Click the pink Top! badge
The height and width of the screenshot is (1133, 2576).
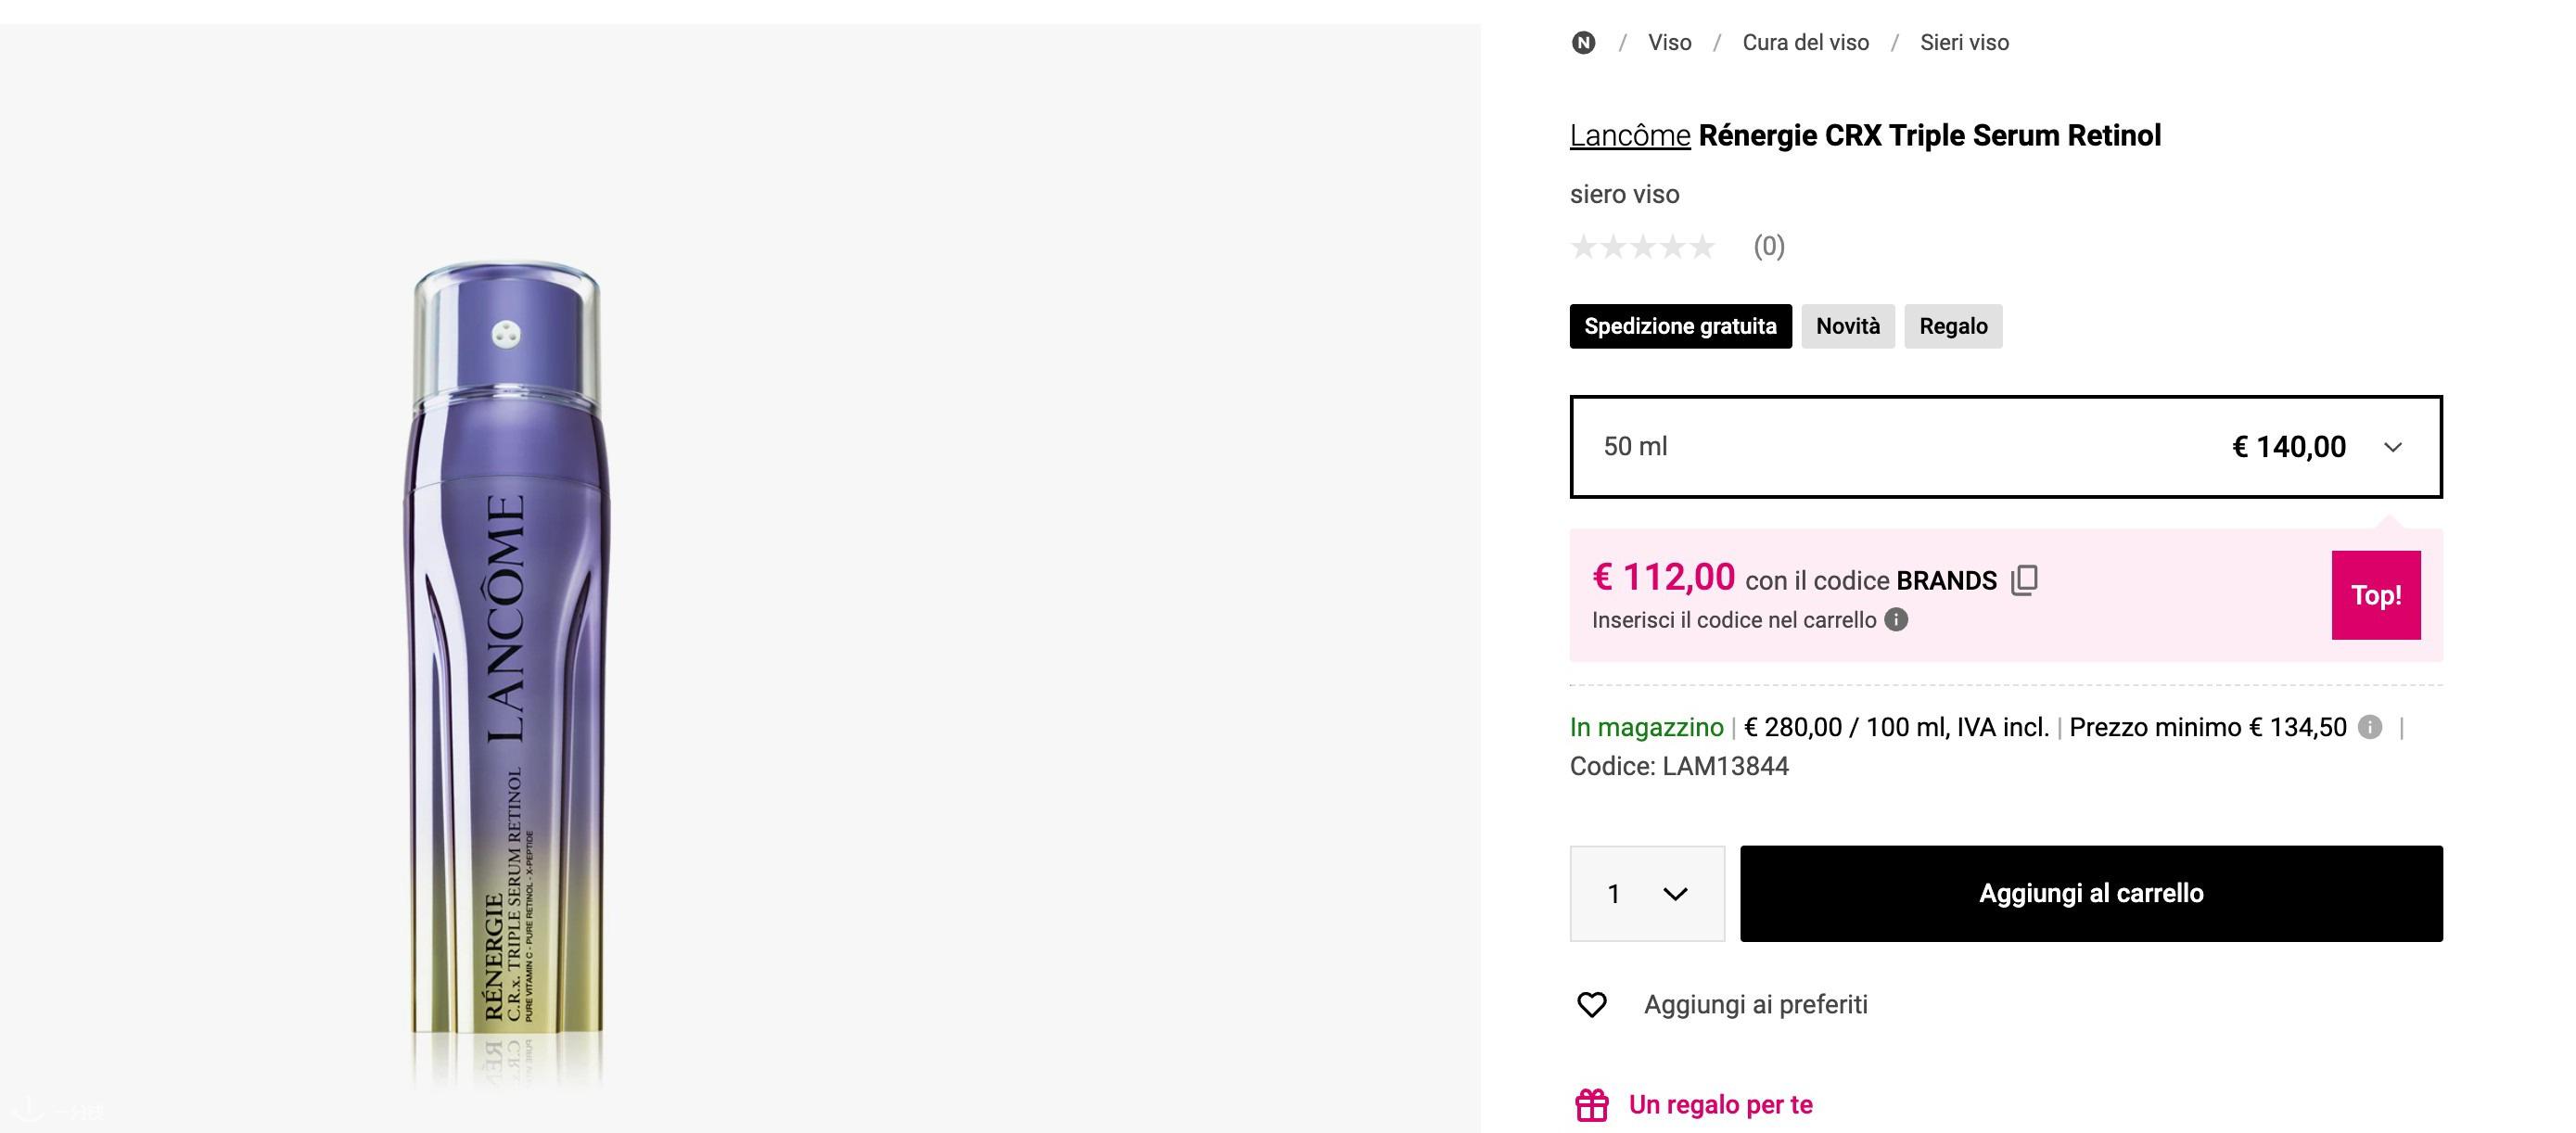tap(2376, 595)
